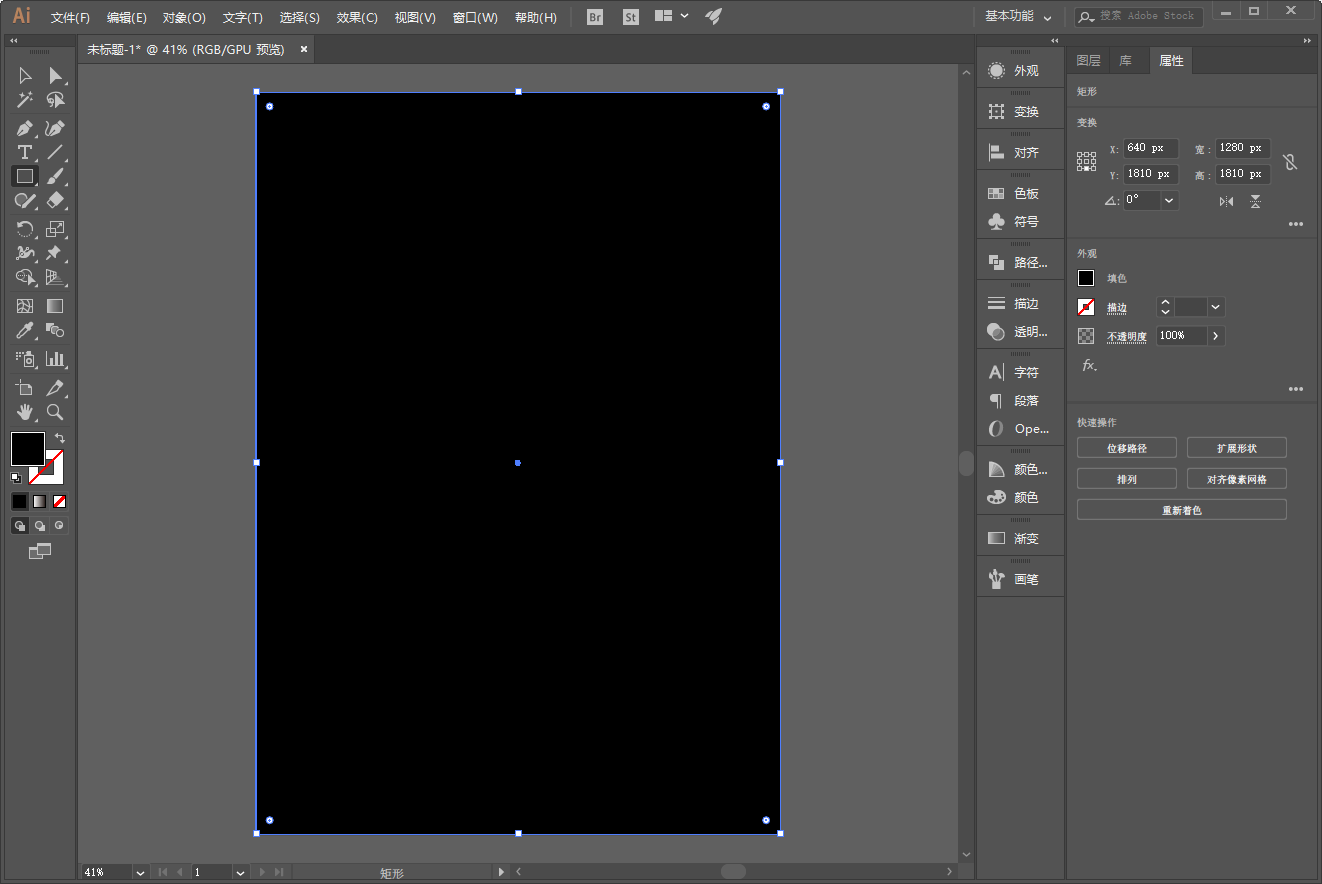Choose the Lasso tool

click(56, 100)
